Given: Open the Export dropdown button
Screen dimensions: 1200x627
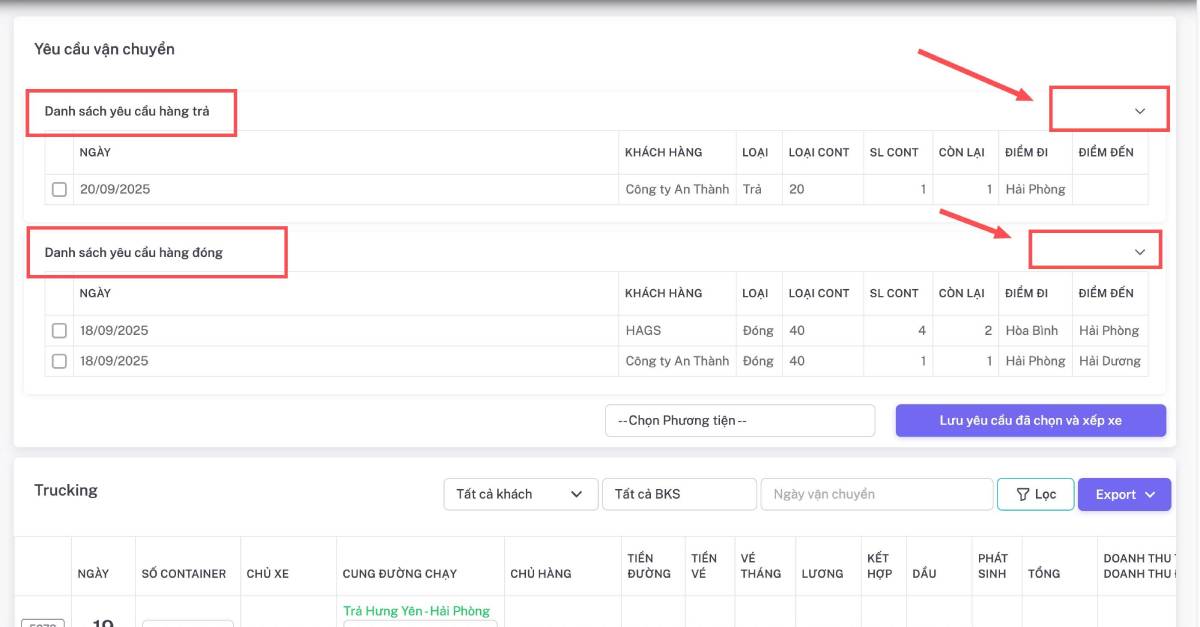Looking at the screenshot, I should (x=1123, y=494).
